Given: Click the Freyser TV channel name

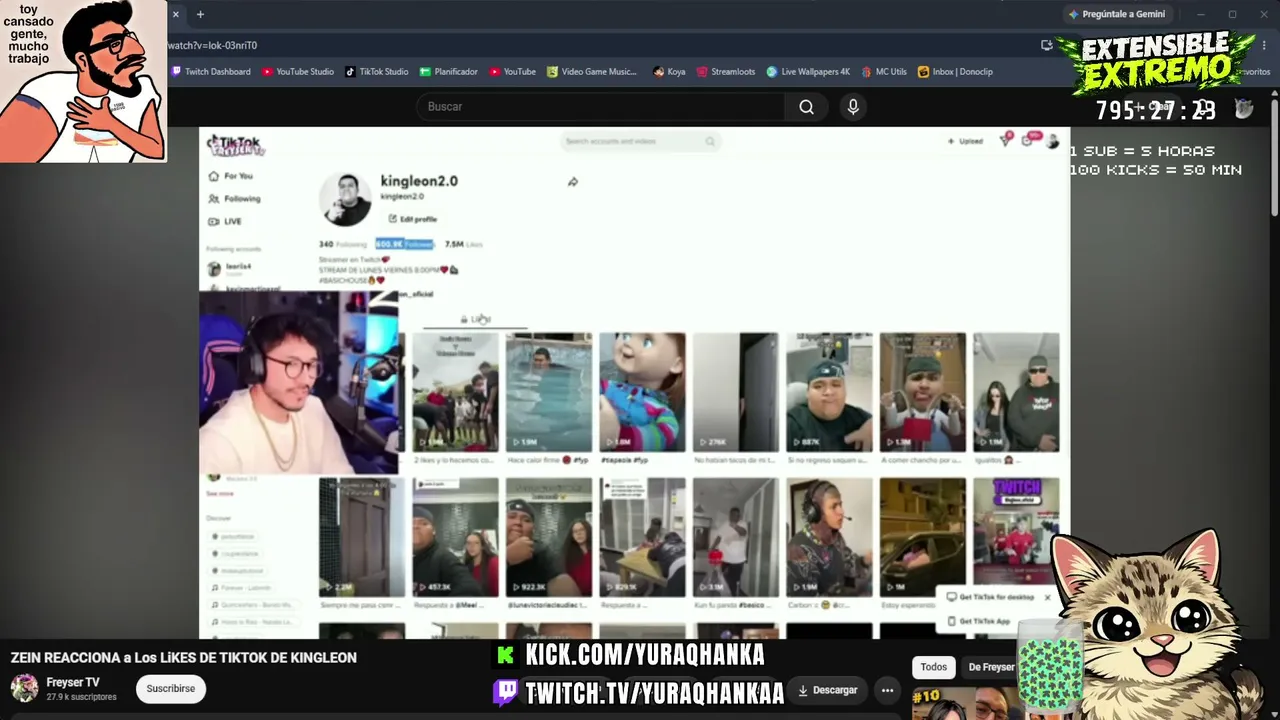Looking at the screenshot, I should coord(73,683).
